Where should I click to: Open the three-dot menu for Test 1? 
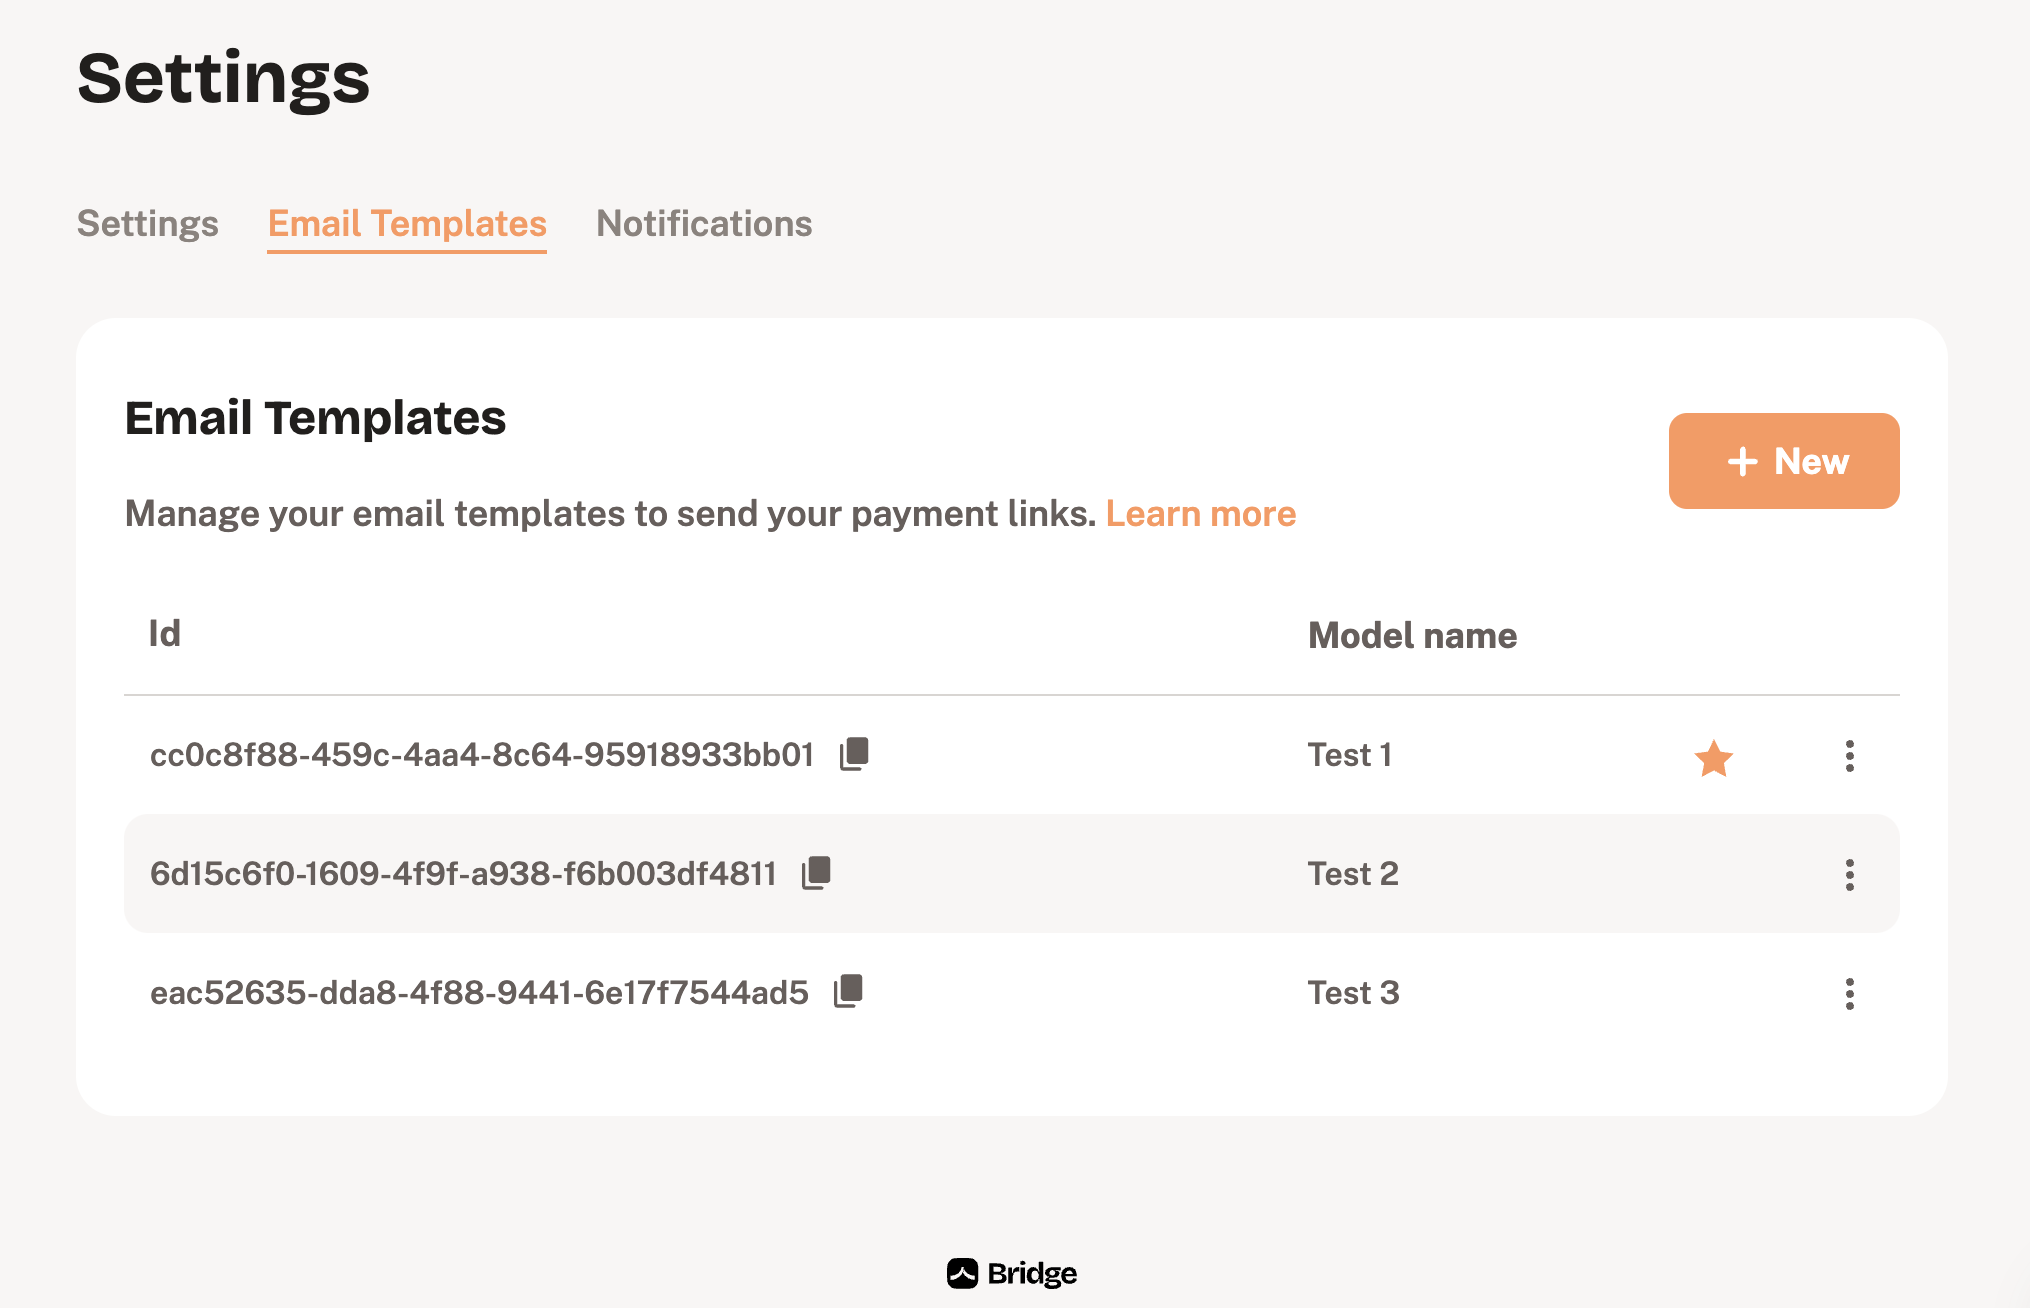coord(1849,756)
